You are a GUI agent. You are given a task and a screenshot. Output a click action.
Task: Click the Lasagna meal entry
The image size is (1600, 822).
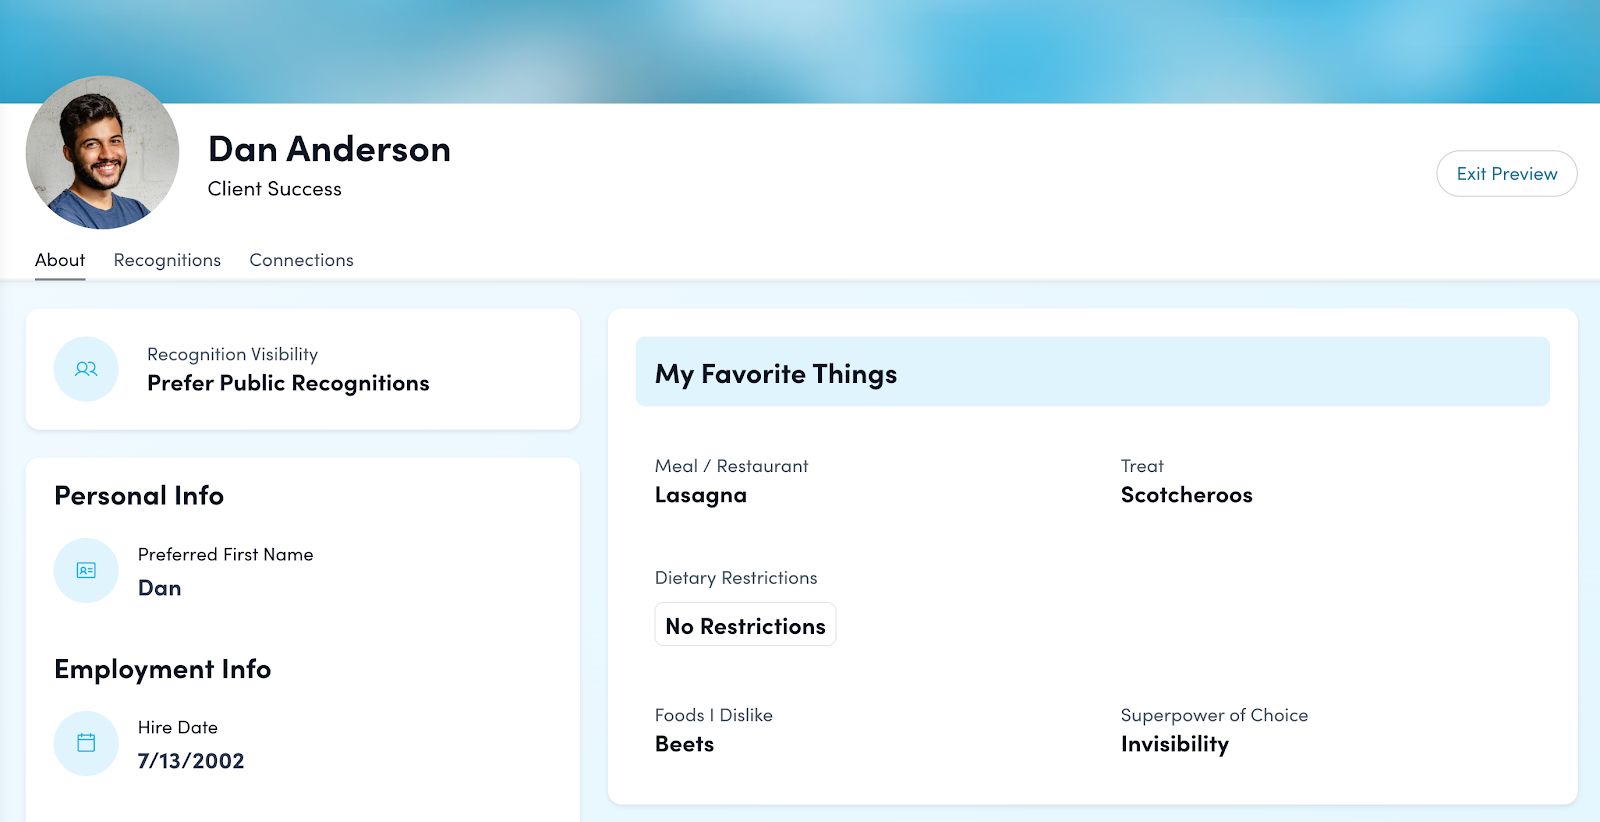click(x=700, y=495)
